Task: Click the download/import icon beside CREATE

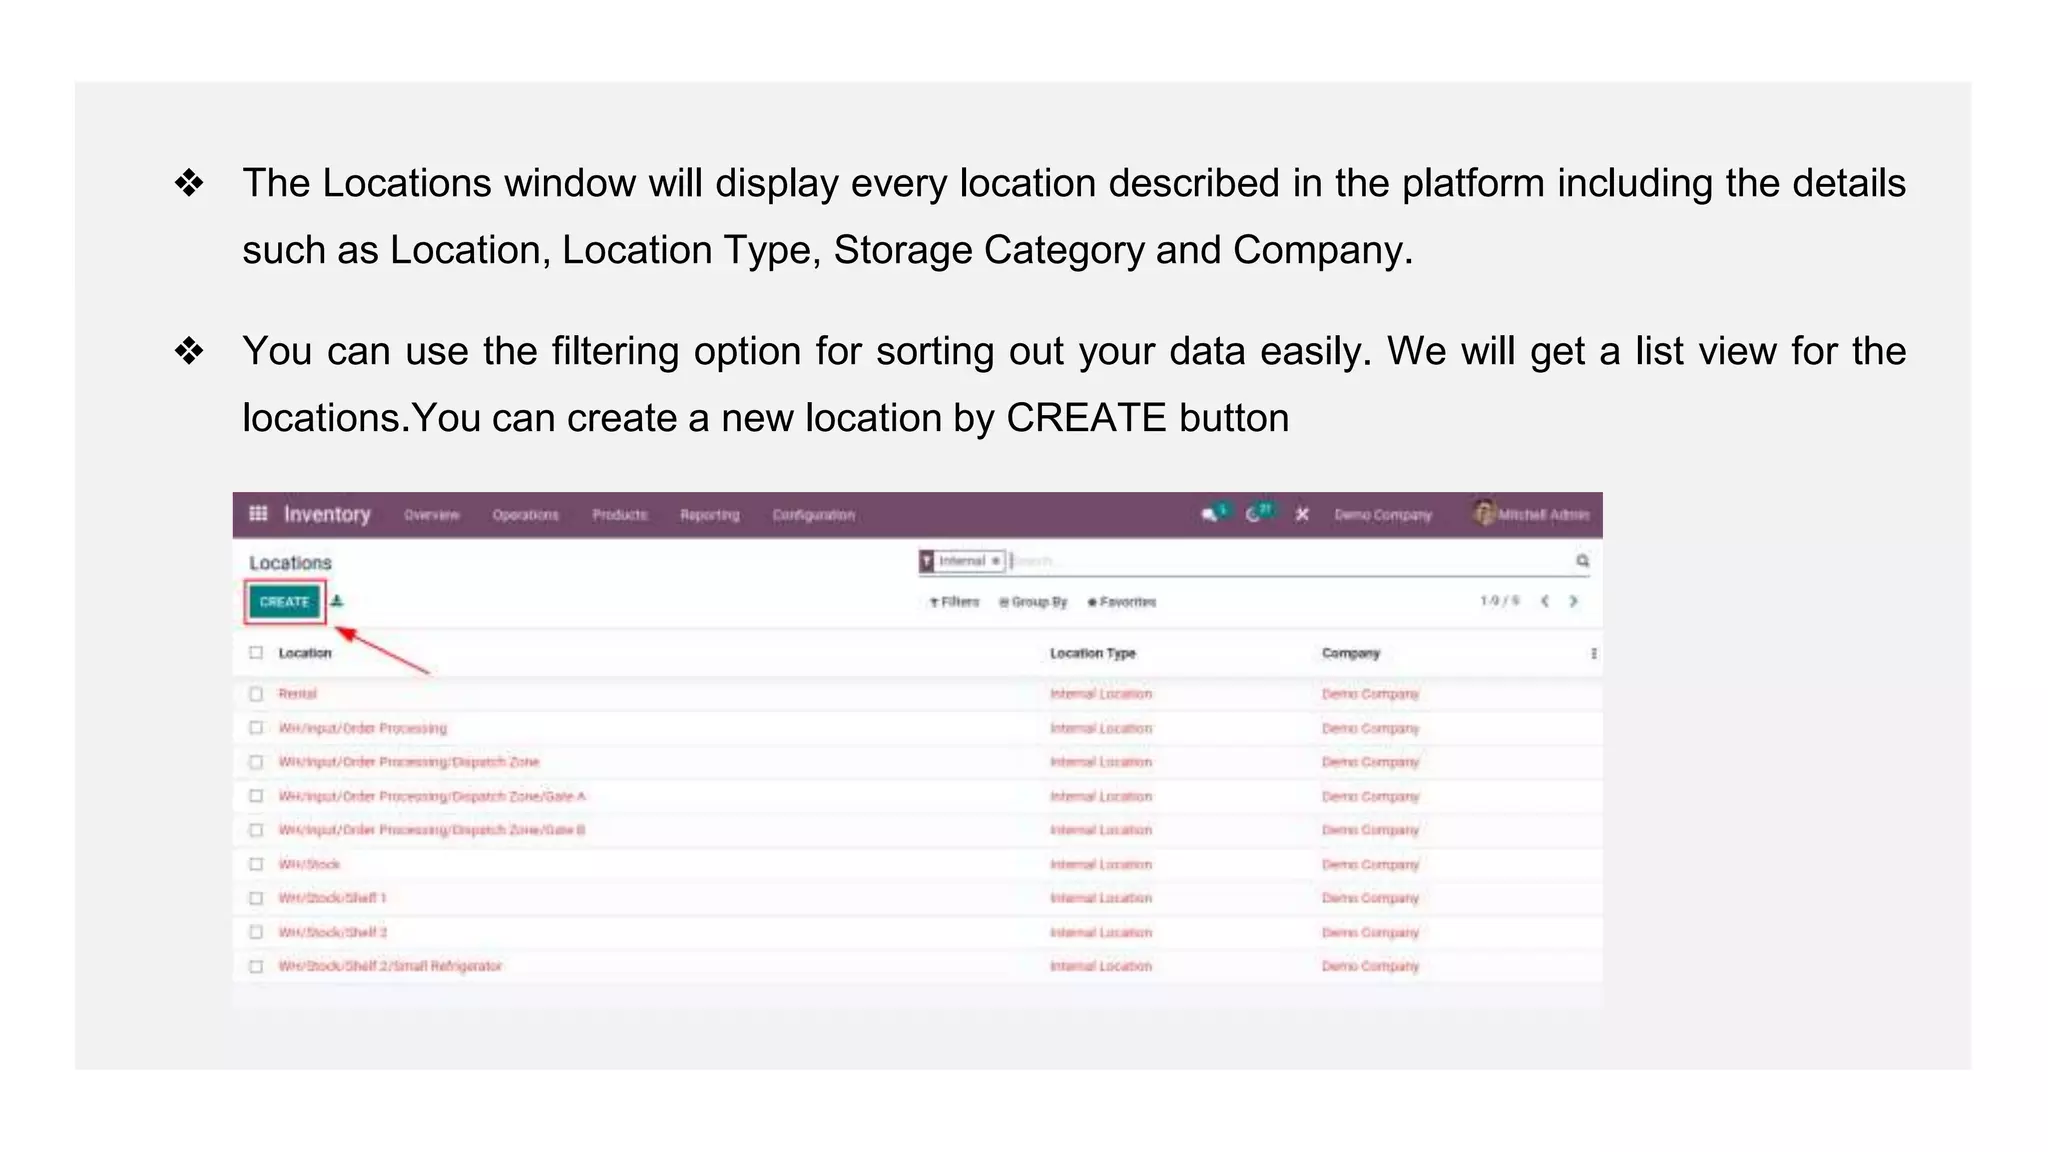Action: (337, 601)
